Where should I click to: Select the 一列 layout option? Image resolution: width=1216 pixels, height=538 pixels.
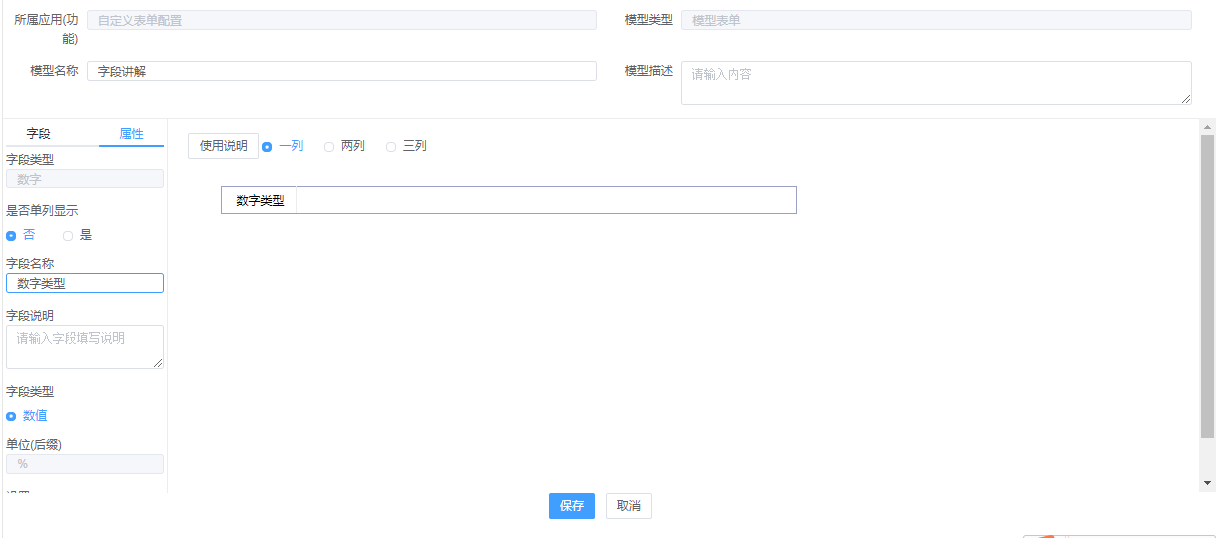(268, 147)
